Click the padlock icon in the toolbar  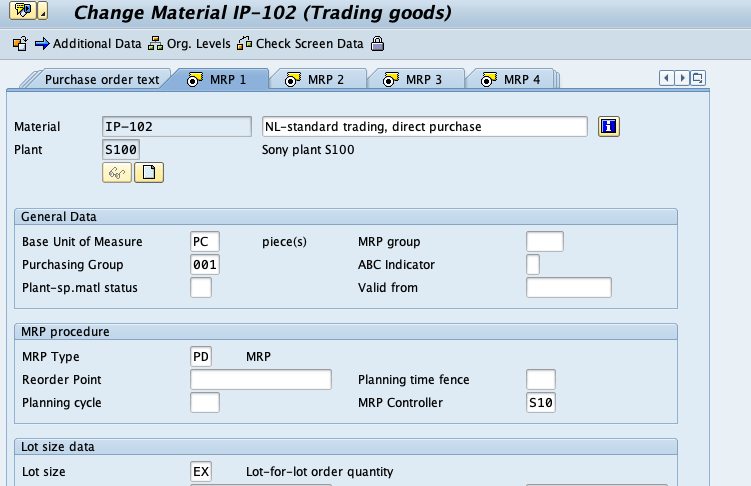tap(377, 44)
